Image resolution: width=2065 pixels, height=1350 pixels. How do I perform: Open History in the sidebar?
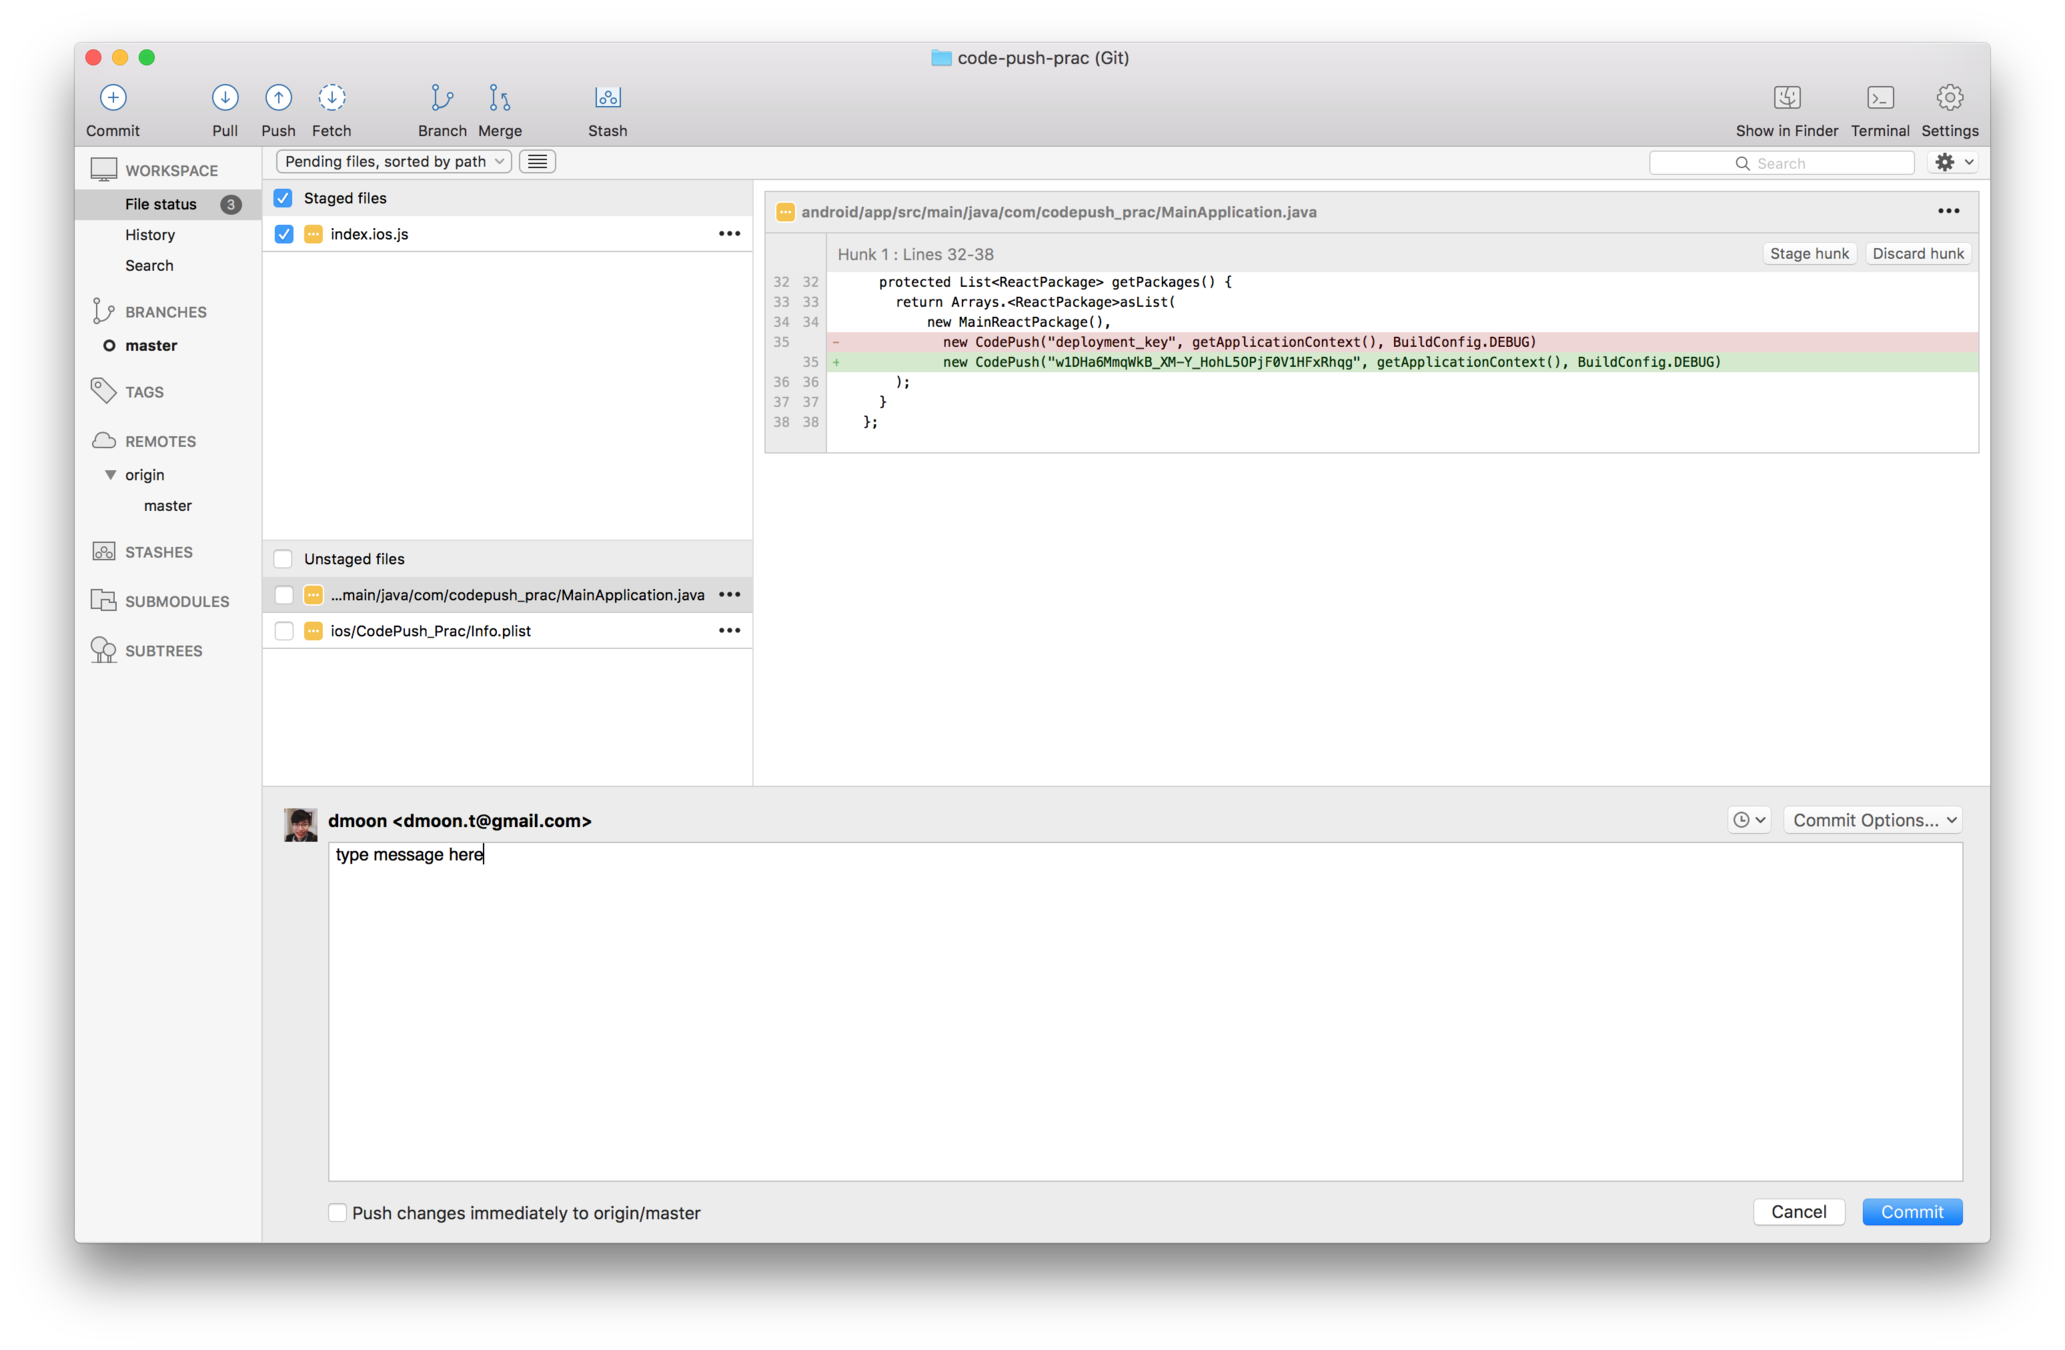(x=150, y=235)
